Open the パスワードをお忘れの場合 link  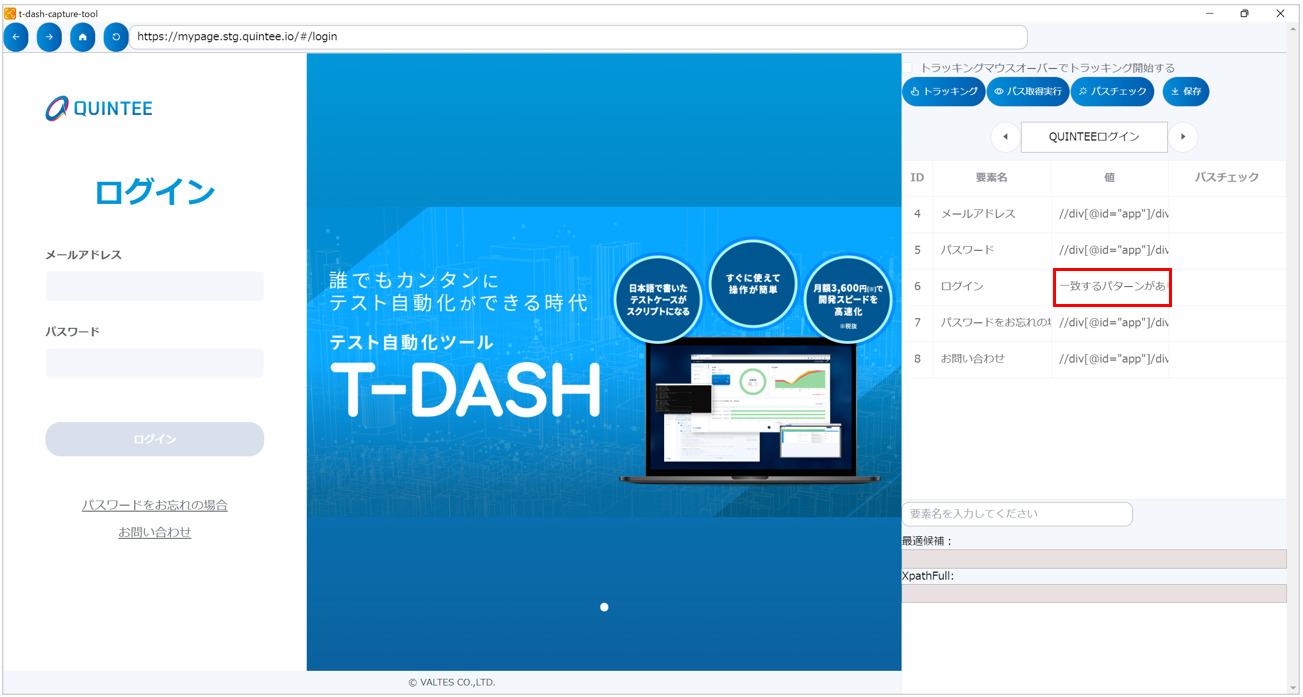point(155,505)
